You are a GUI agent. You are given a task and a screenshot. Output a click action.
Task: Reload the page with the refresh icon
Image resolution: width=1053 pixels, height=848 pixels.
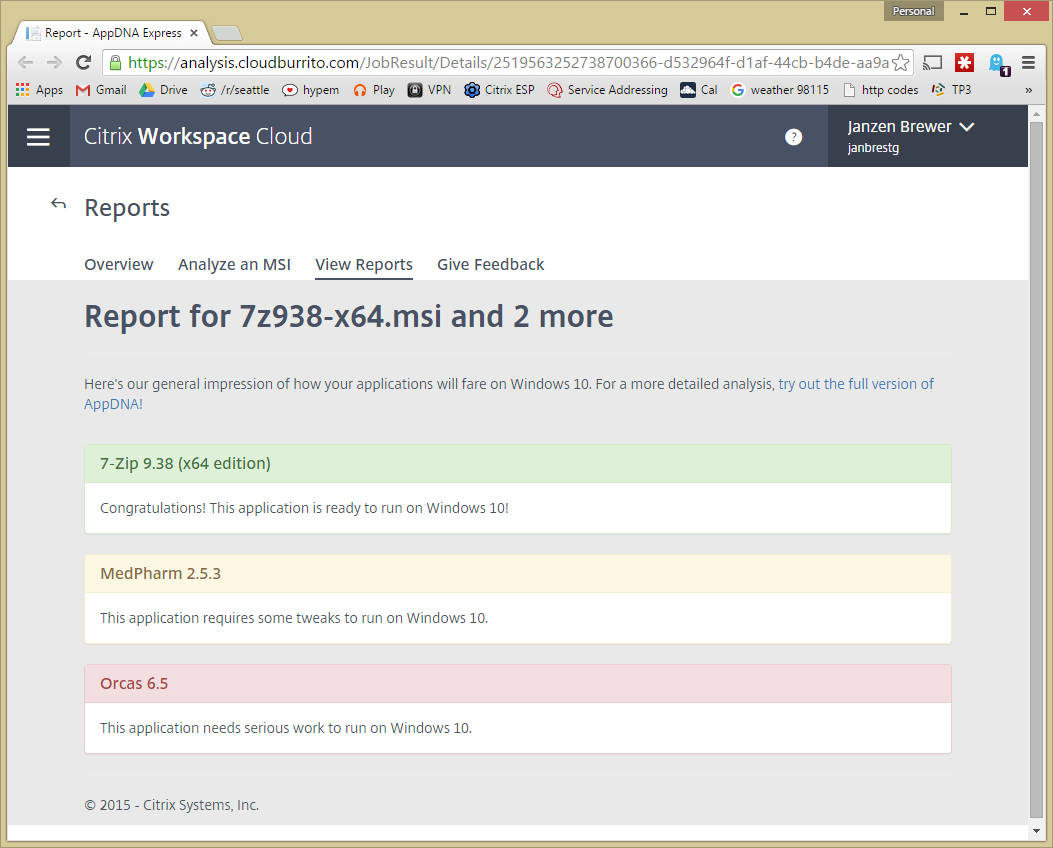83,63
